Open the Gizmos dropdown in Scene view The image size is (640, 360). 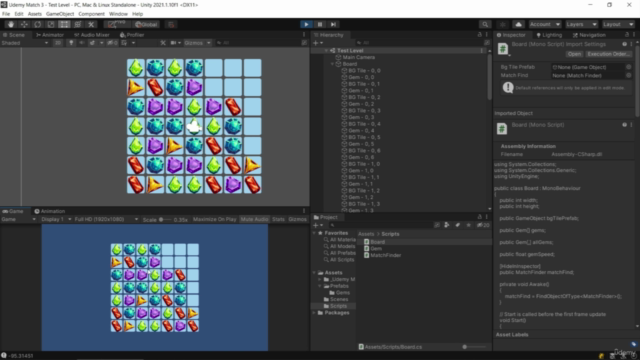pyautogui.click(x=198, y=43)
